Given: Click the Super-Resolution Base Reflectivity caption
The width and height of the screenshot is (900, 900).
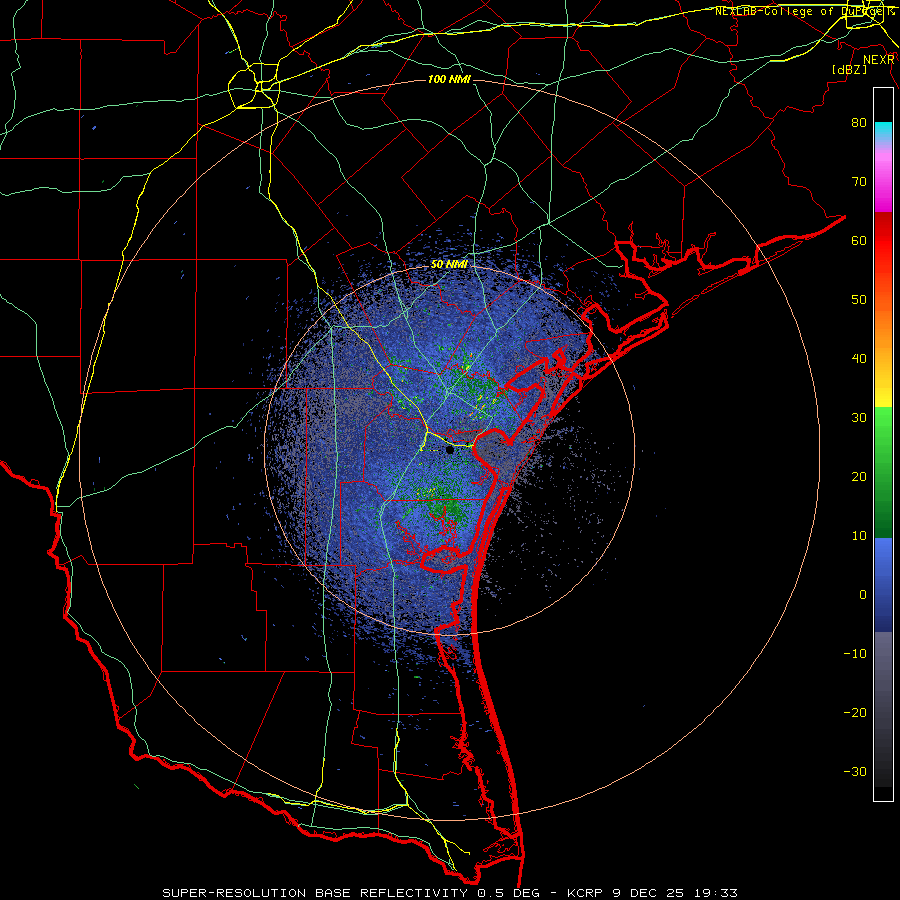Looking at the screenshot, I should tap(450, 893).
